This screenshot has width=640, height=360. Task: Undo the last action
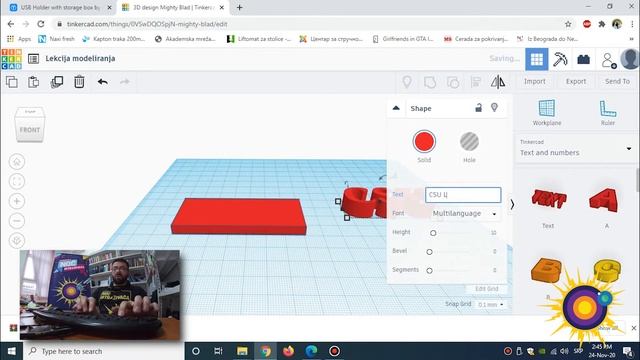click(102, 82)
